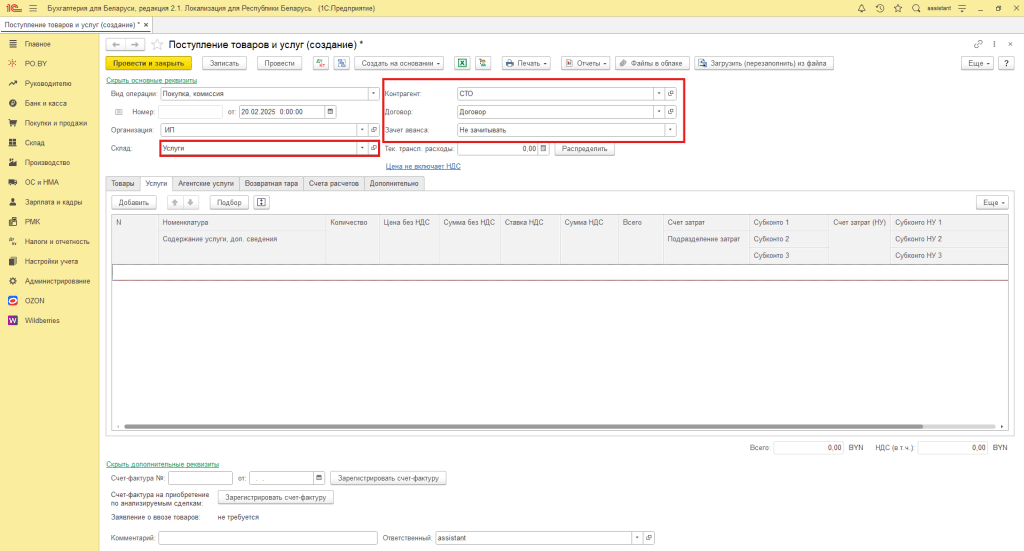Go forward with the right arrow button
This screenshot has width=1024, height=551.
click(x=135, y=44)
